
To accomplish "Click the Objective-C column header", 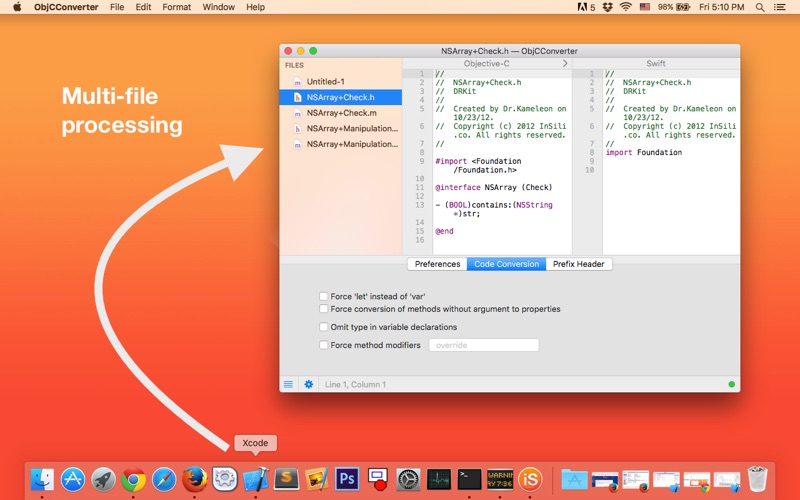I will click(x=486, y=63).
